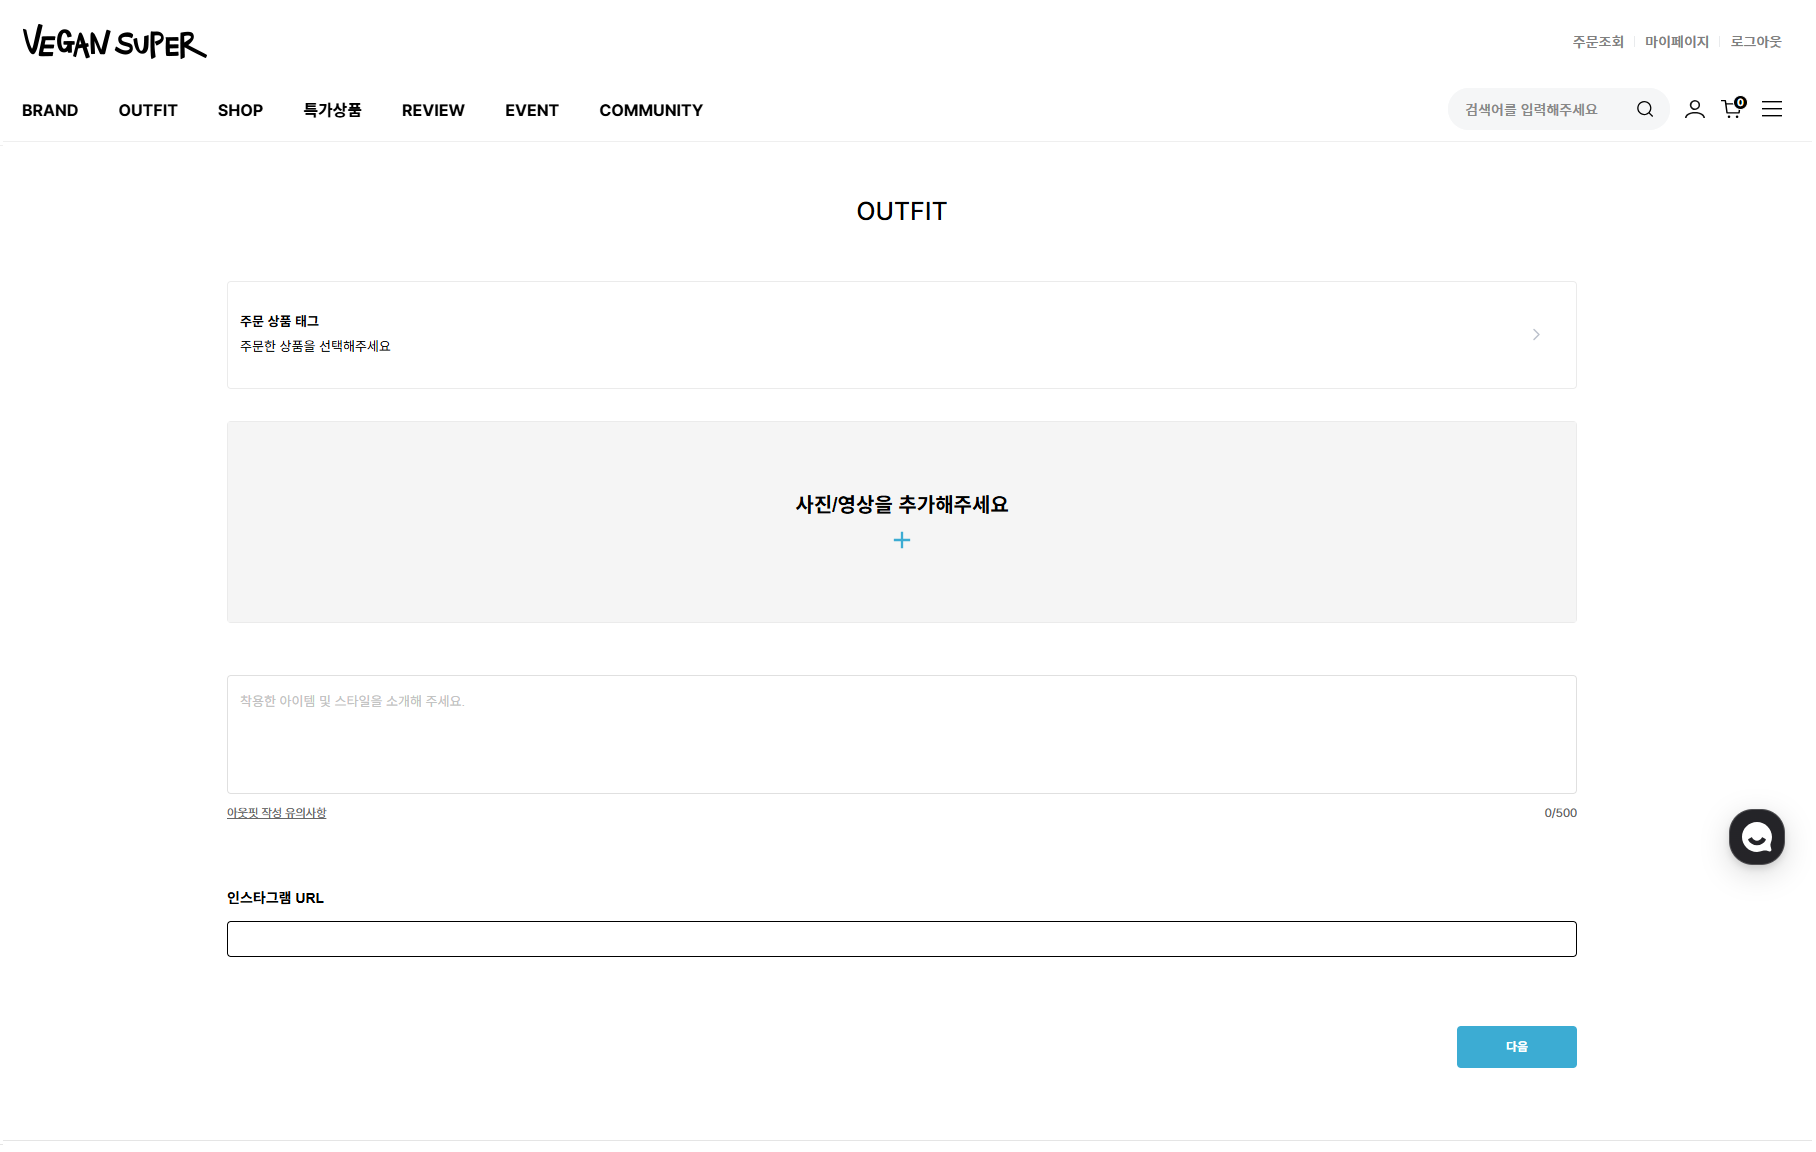This screenshot has height=1152, width=1816.
Task: Go to the OUTFIT menu item
Action: [x=148, y=110]
